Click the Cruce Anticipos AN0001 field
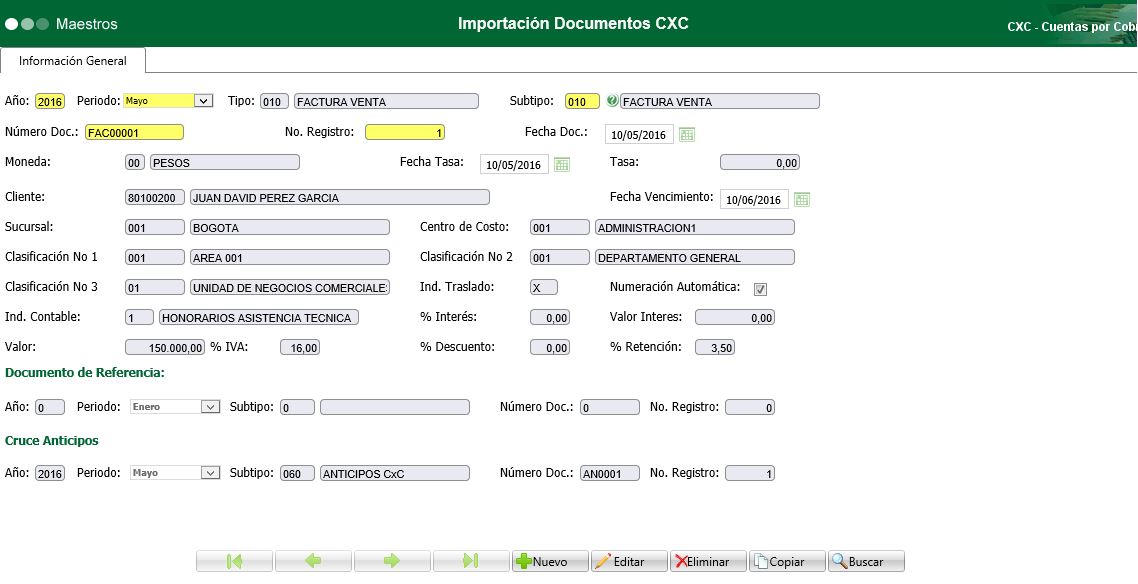The image size is (1138, 584). (610, 474)
